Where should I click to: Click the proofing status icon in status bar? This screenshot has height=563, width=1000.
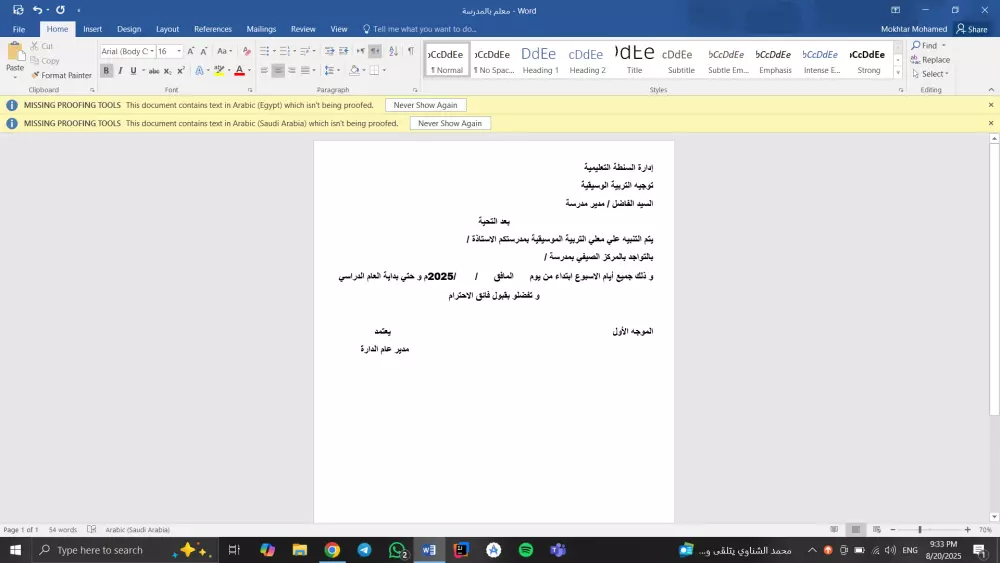click(92, 529)
